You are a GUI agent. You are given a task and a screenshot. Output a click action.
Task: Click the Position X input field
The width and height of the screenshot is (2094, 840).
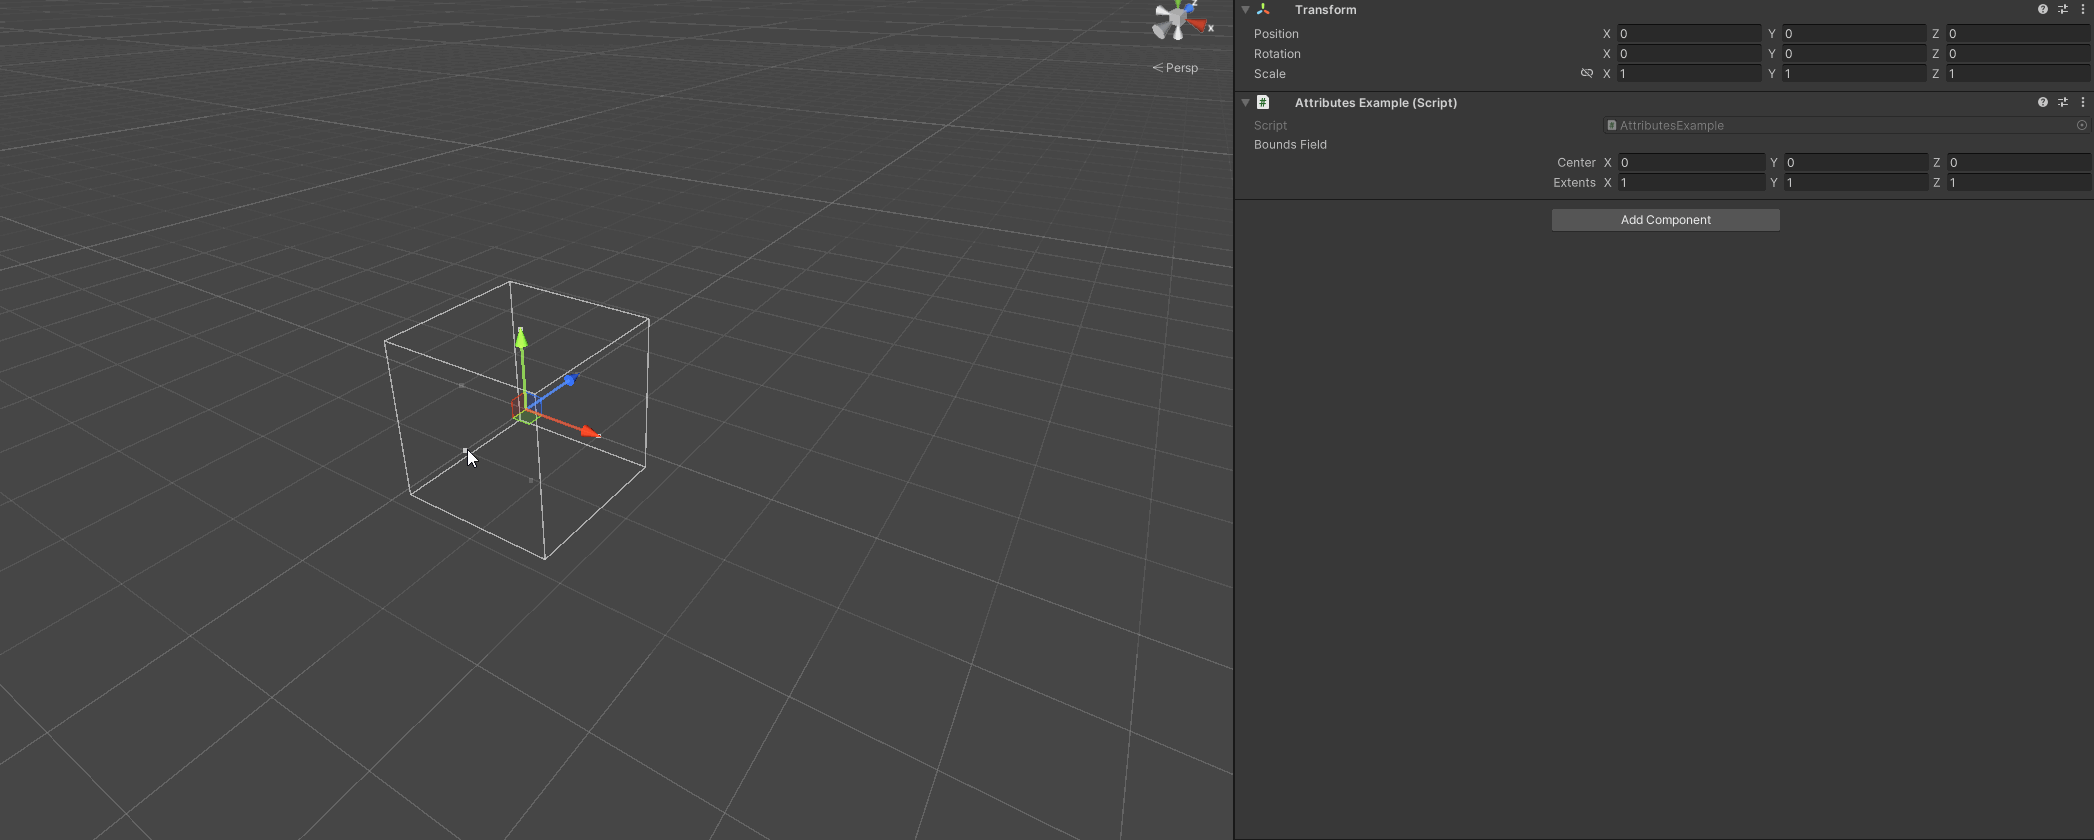click(x=1689, y=34)
